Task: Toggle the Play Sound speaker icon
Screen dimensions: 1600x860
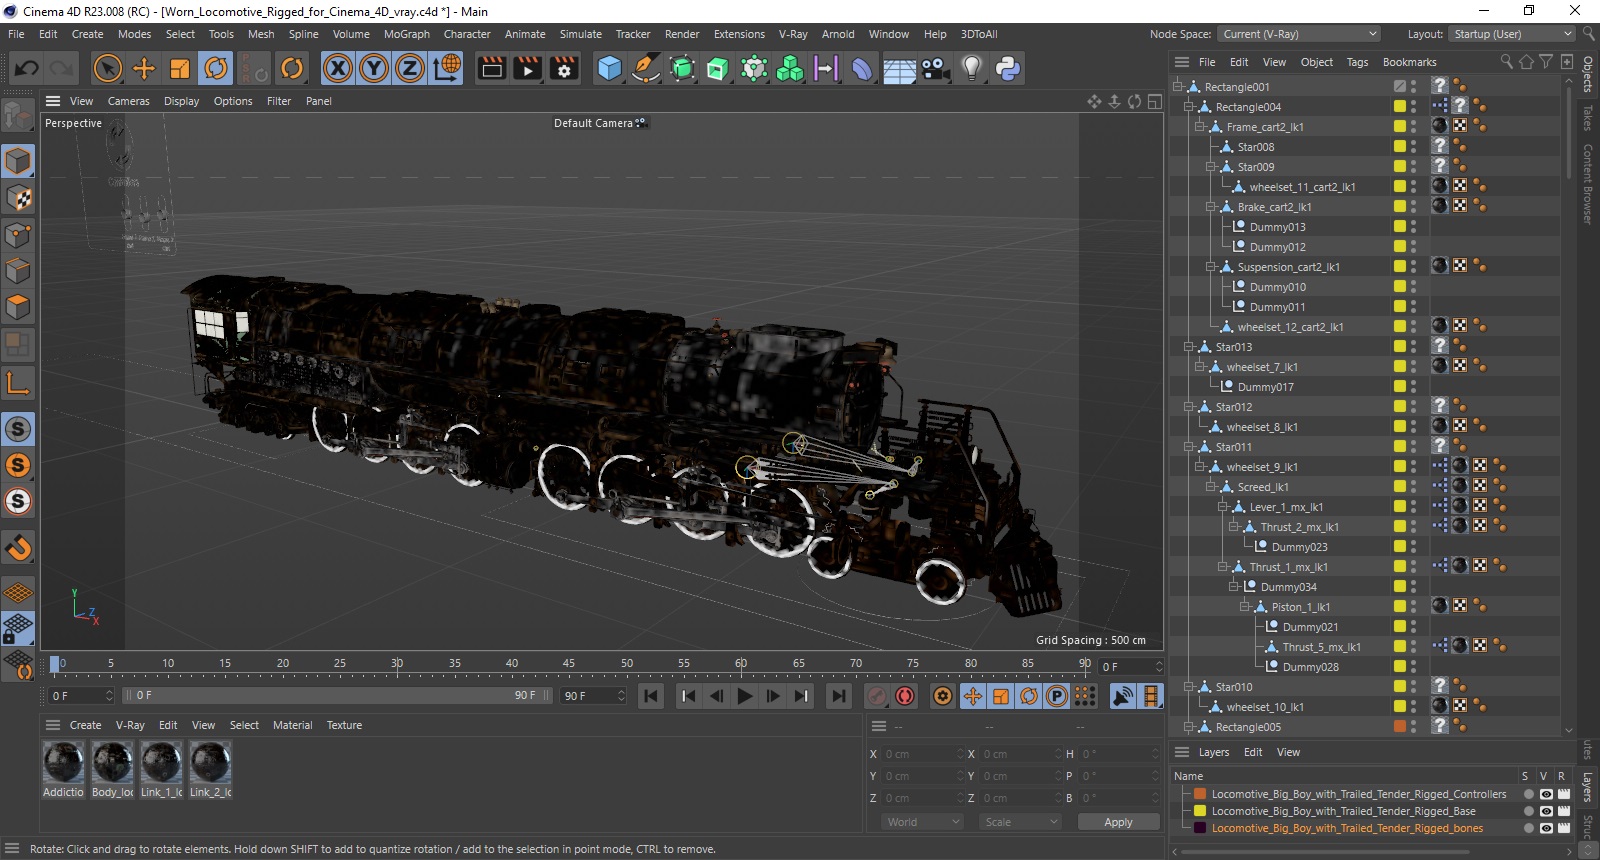Action: click(1123, 696)
